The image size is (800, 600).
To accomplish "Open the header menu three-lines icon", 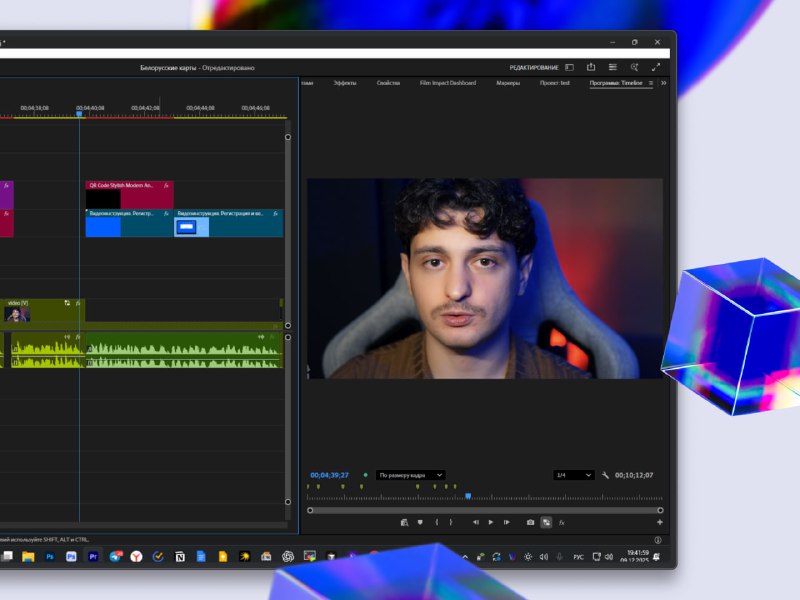I will 613,67.
